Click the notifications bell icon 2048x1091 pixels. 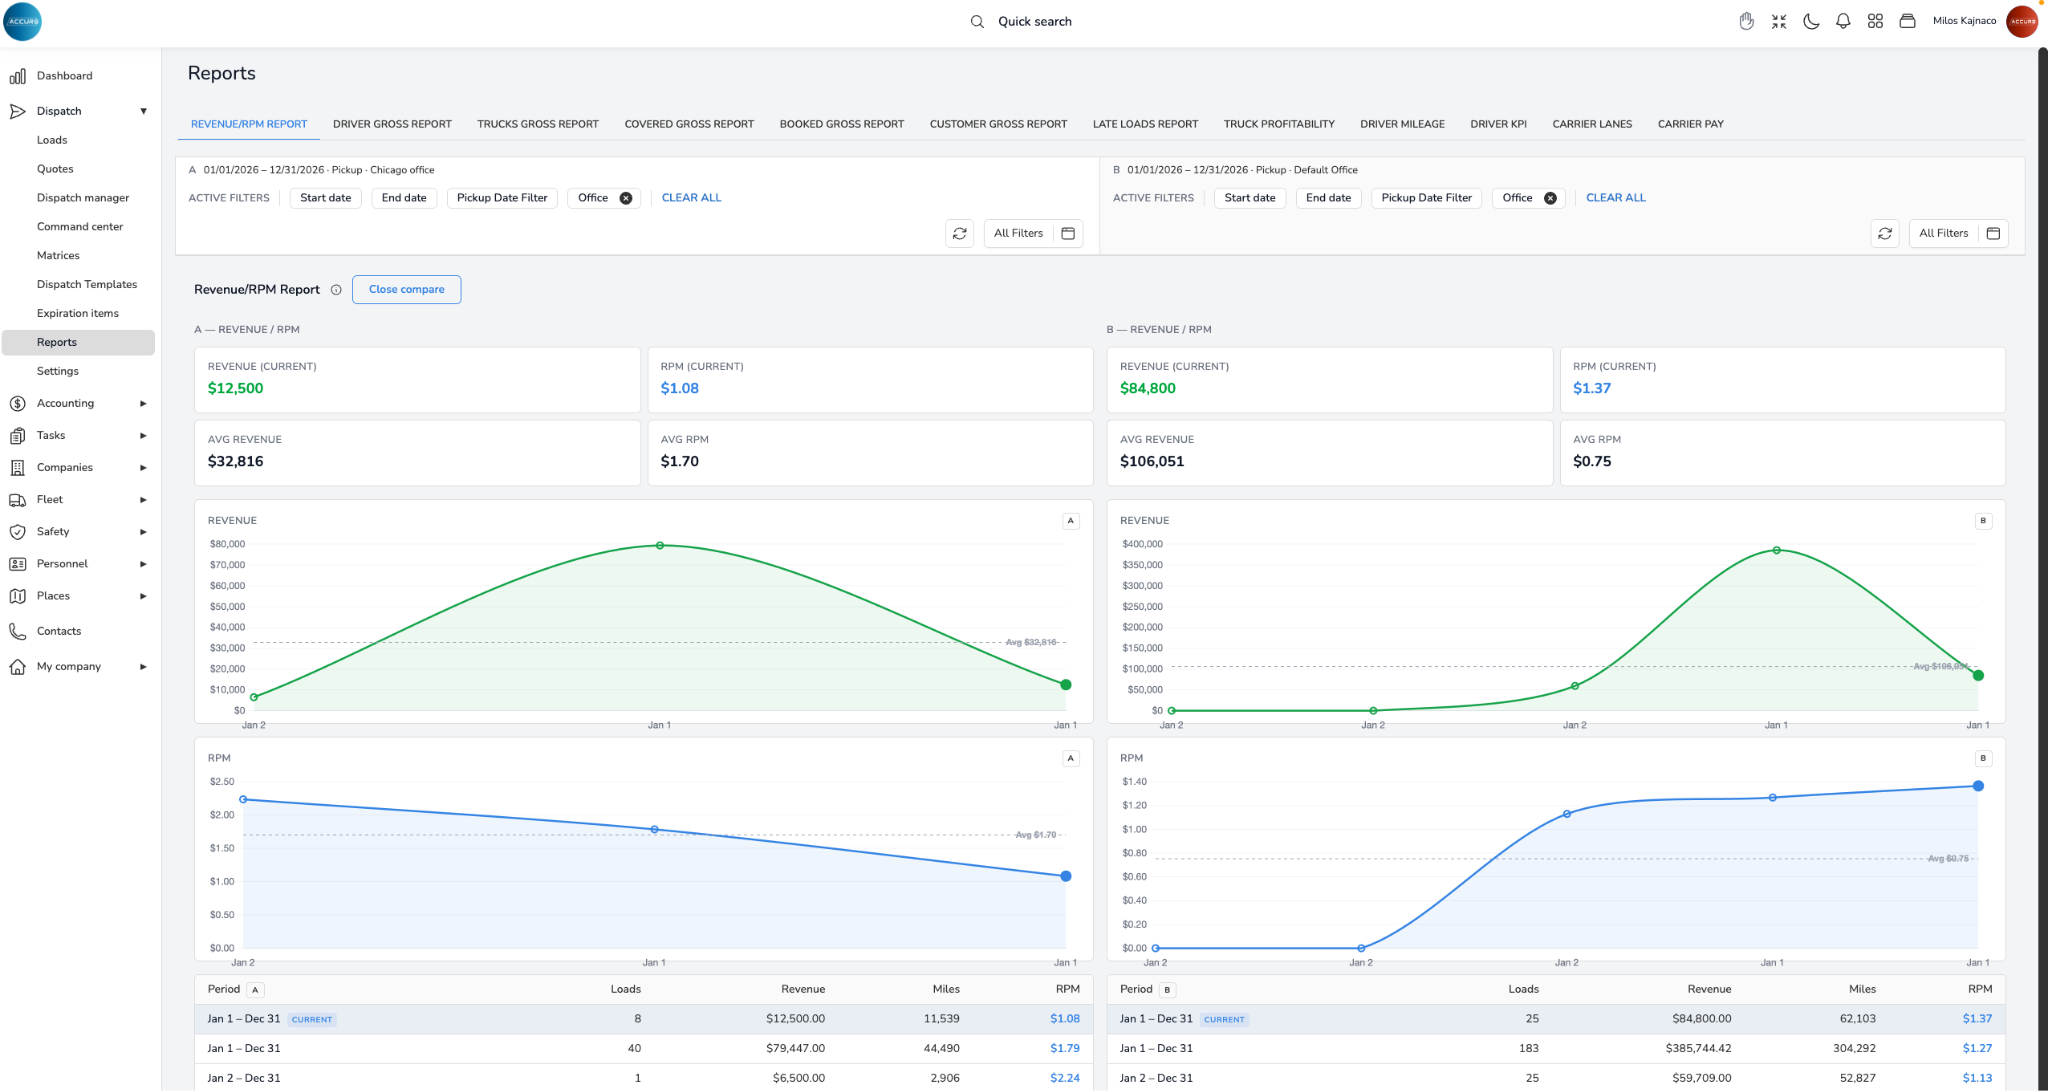[x=1843, y=21]
